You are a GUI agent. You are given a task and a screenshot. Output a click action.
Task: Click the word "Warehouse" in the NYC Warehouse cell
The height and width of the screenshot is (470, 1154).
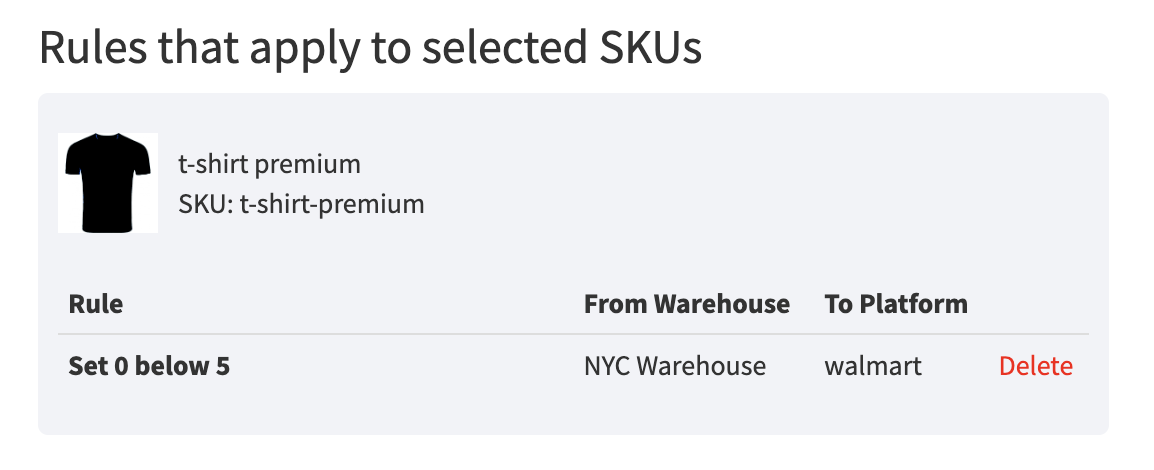coord(701,366)
